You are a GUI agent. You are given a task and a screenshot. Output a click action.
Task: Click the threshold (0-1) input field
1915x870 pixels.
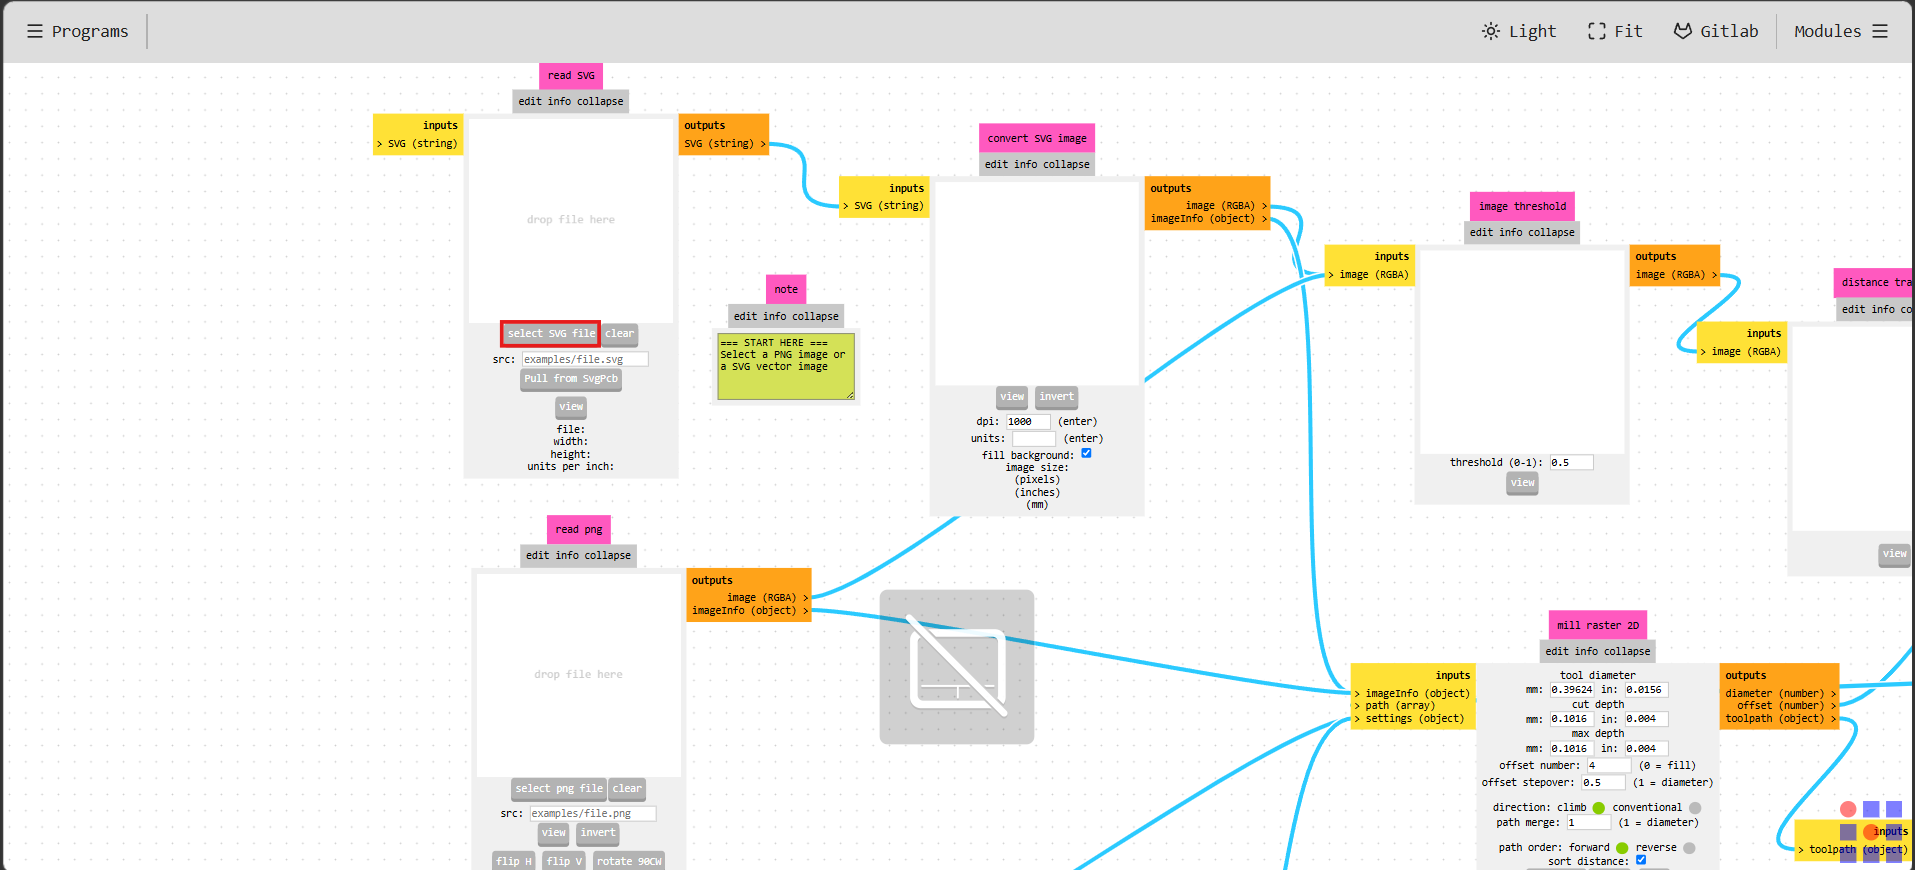click(x=1571, y=463)
